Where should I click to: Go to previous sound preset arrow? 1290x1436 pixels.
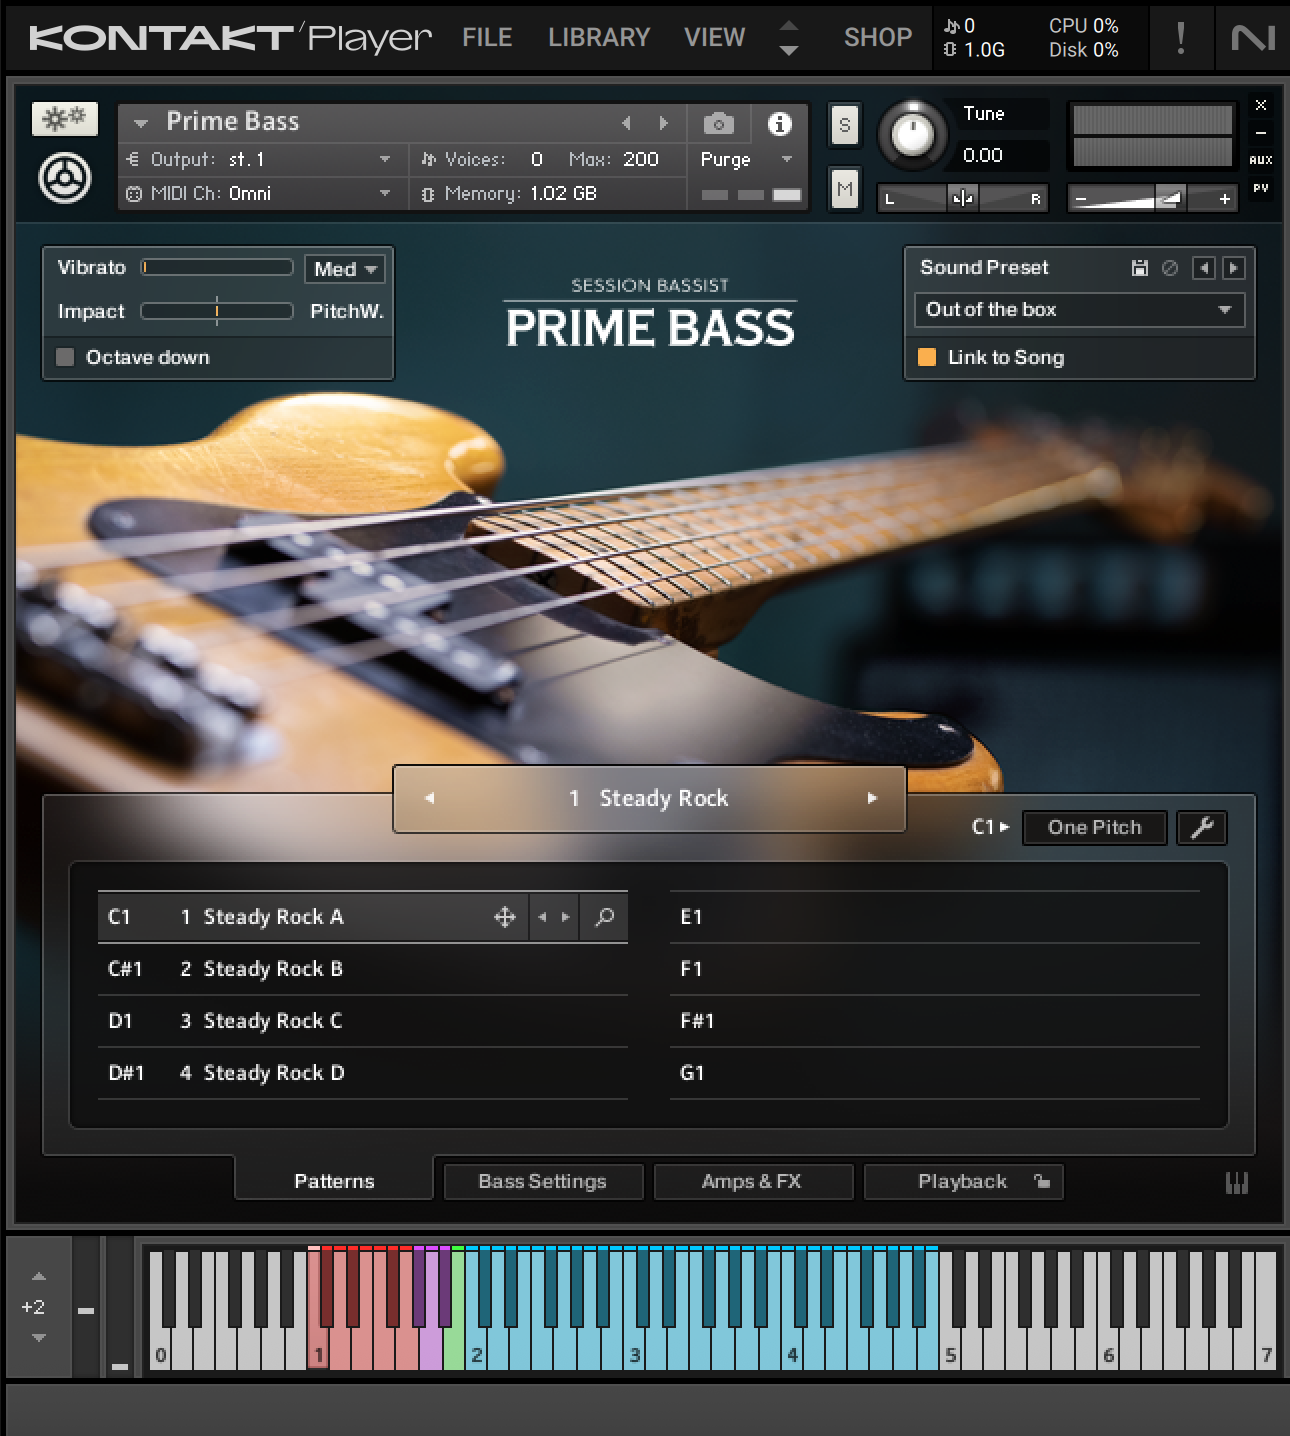tap(1205, 268)
